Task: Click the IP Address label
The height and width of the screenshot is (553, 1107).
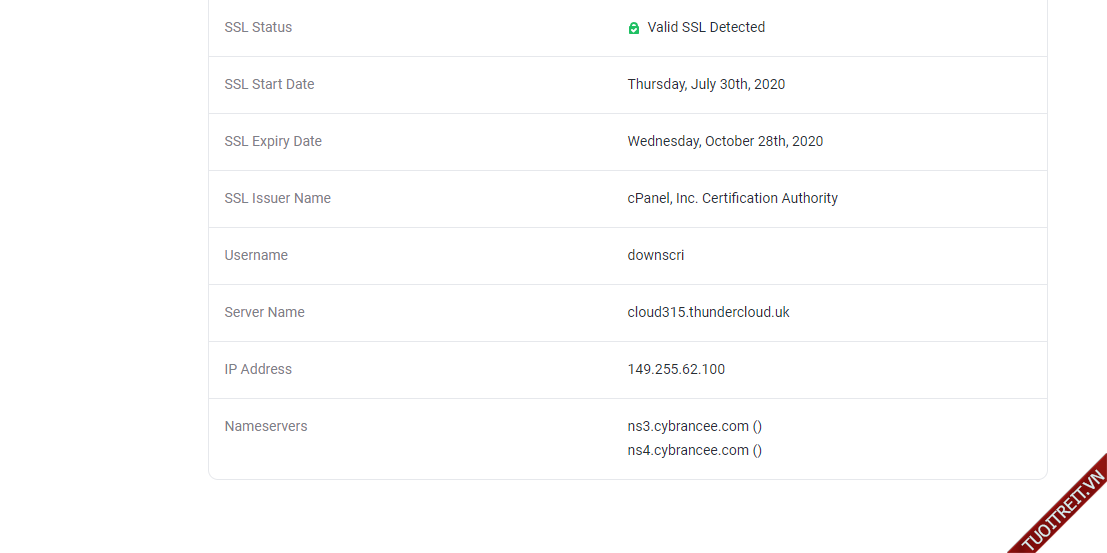Action: click(258, 369)
